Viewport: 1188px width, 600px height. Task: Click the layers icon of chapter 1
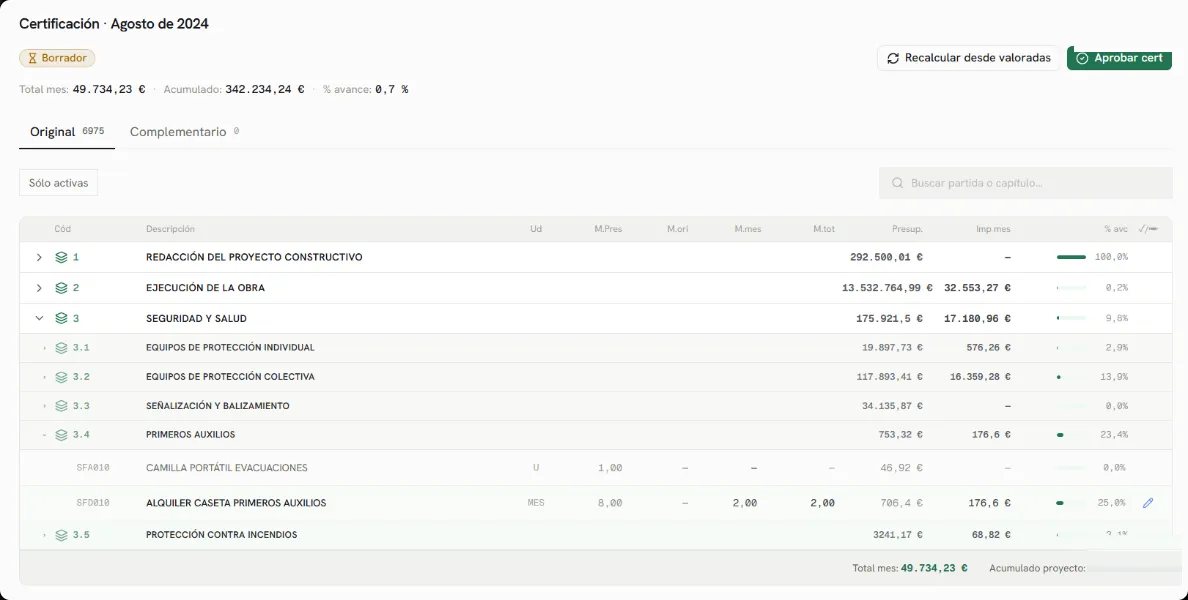tap(61, 258)
